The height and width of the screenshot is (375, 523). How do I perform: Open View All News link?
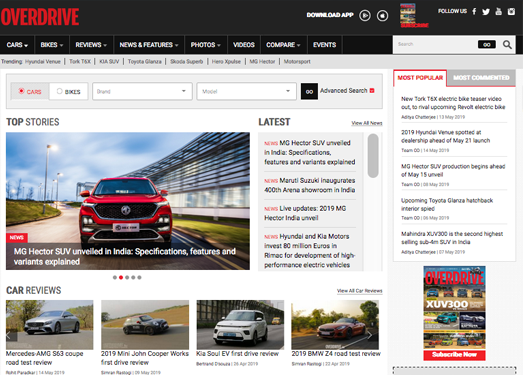point(367,123)
